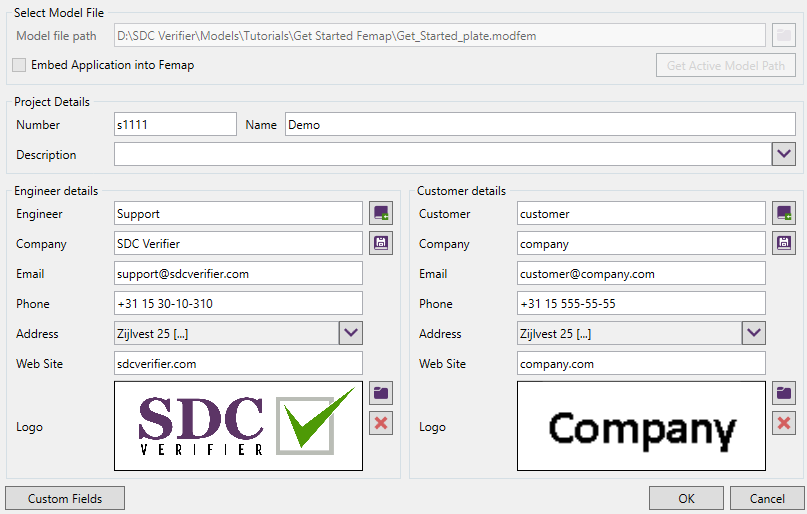
Task: Enable Embed Application into Femap checkbox
Action: pos(20,65)
